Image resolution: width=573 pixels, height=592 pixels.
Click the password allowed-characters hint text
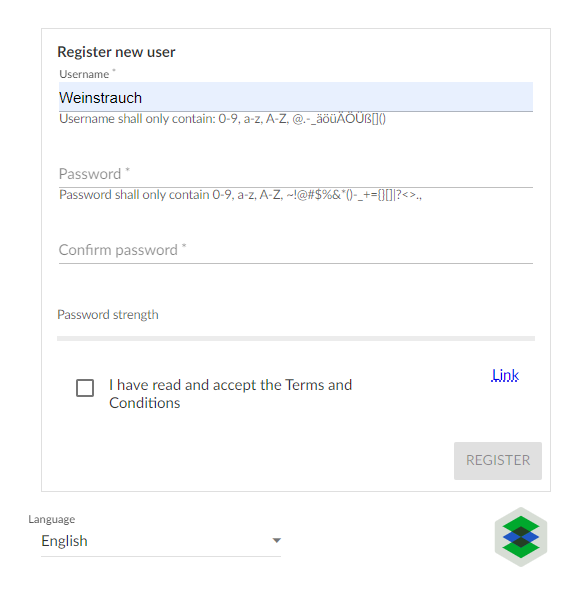click(x=240, y=195)
